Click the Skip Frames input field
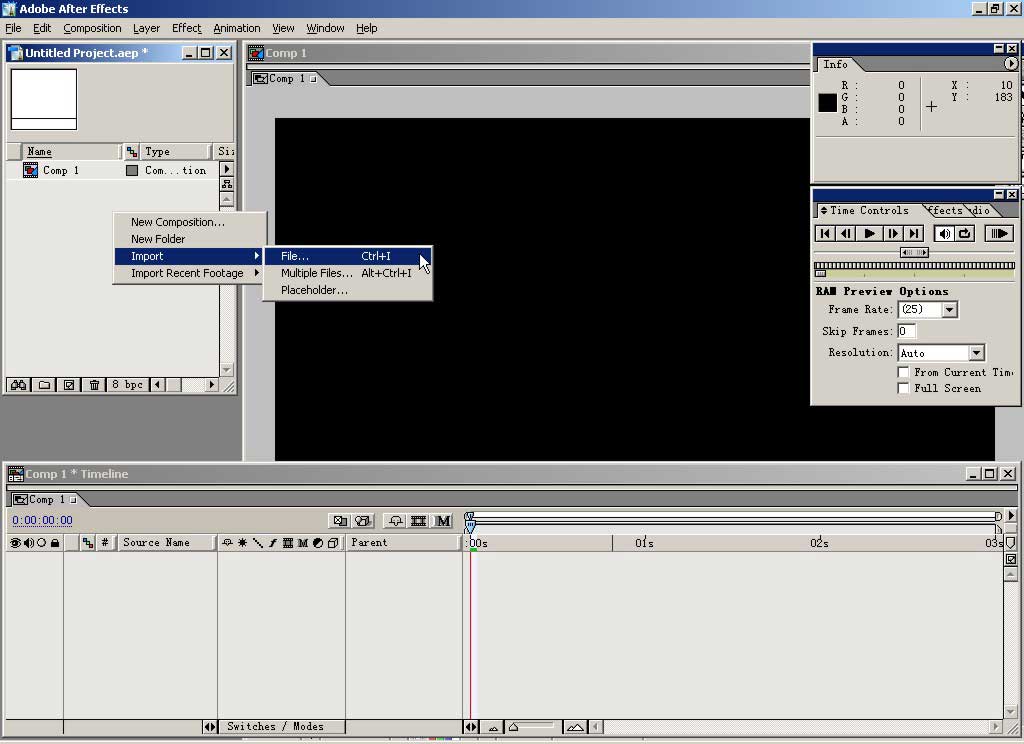The width and height of the screenshot is (1024, 744). (906, 331)
